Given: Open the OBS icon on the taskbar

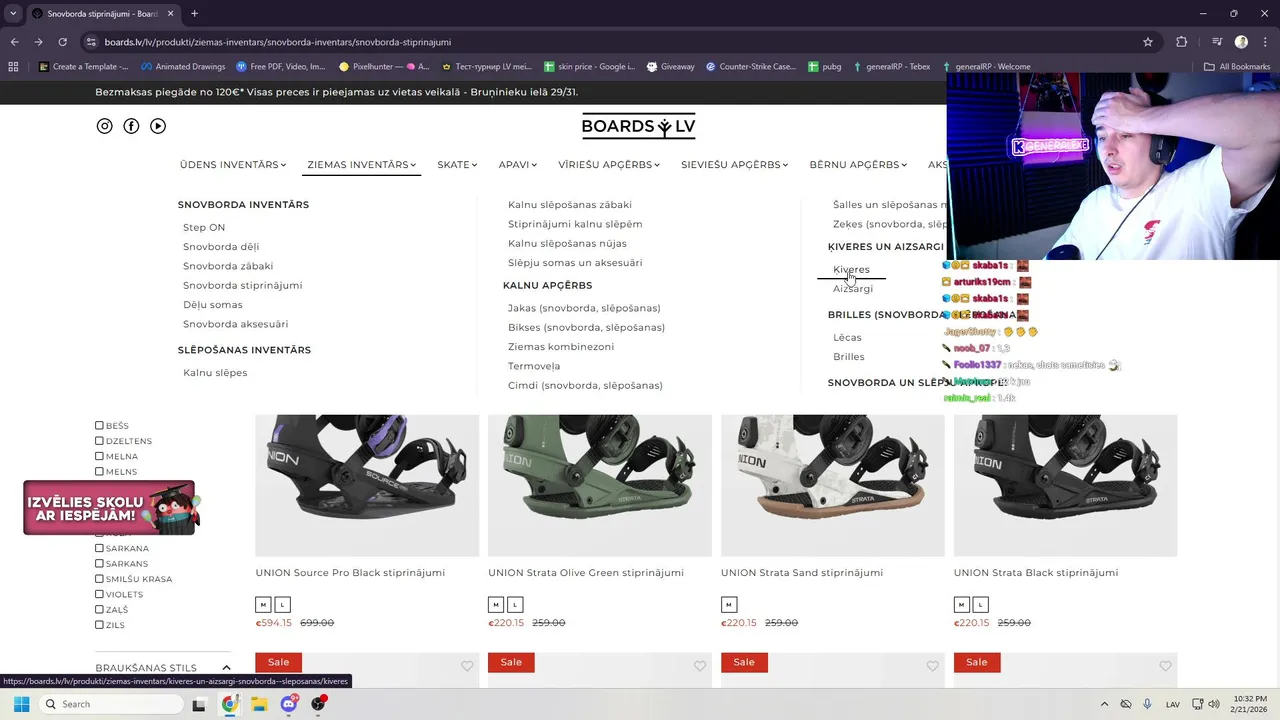Looking at the screenshot, I should (318, 704).
